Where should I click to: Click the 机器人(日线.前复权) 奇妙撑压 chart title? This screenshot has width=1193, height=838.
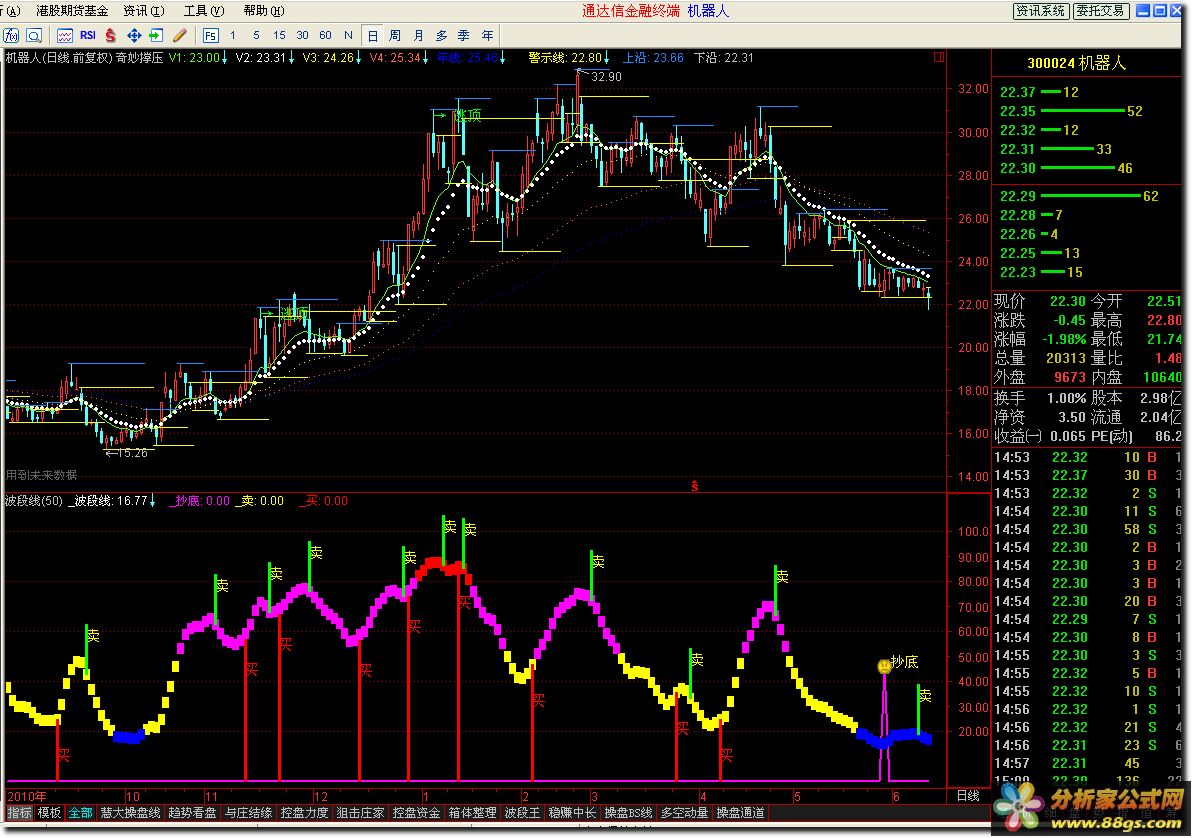84,58
